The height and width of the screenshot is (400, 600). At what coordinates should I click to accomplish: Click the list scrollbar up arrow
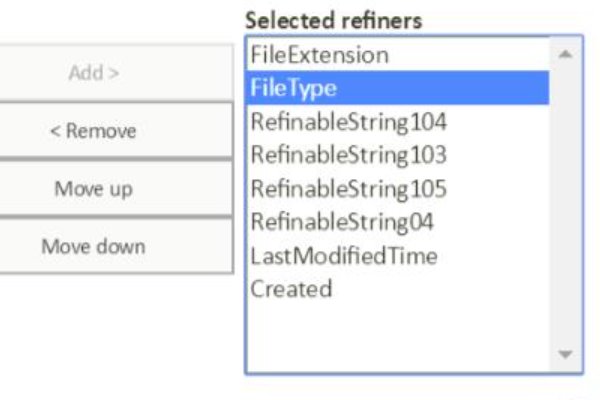[x=565, y=54]
